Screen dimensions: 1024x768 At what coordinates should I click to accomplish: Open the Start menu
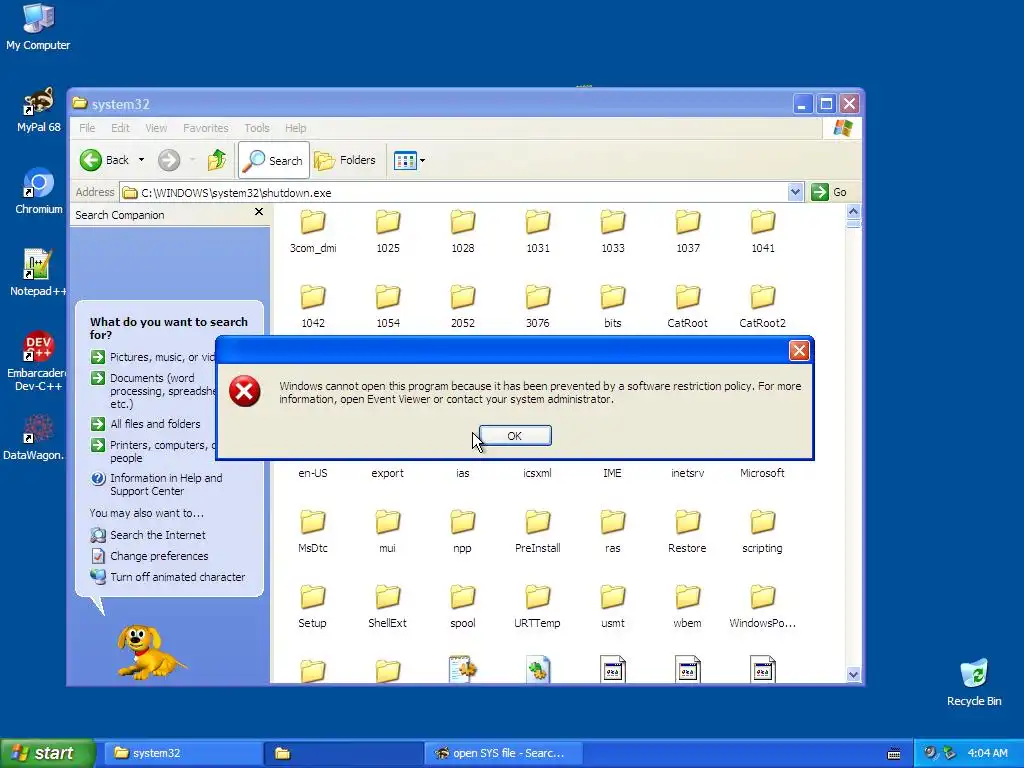point(47,753)
